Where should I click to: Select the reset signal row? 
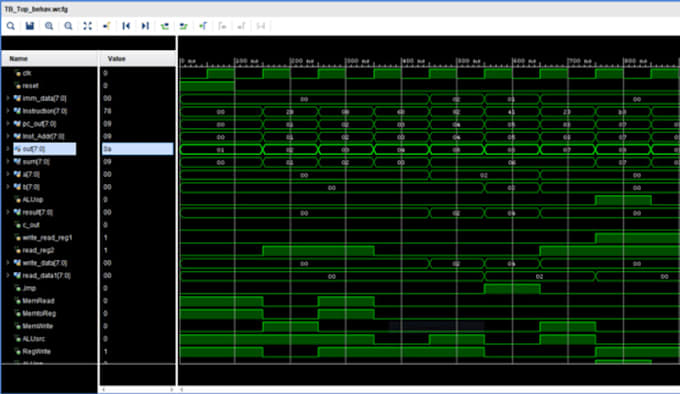click(30, 86)
